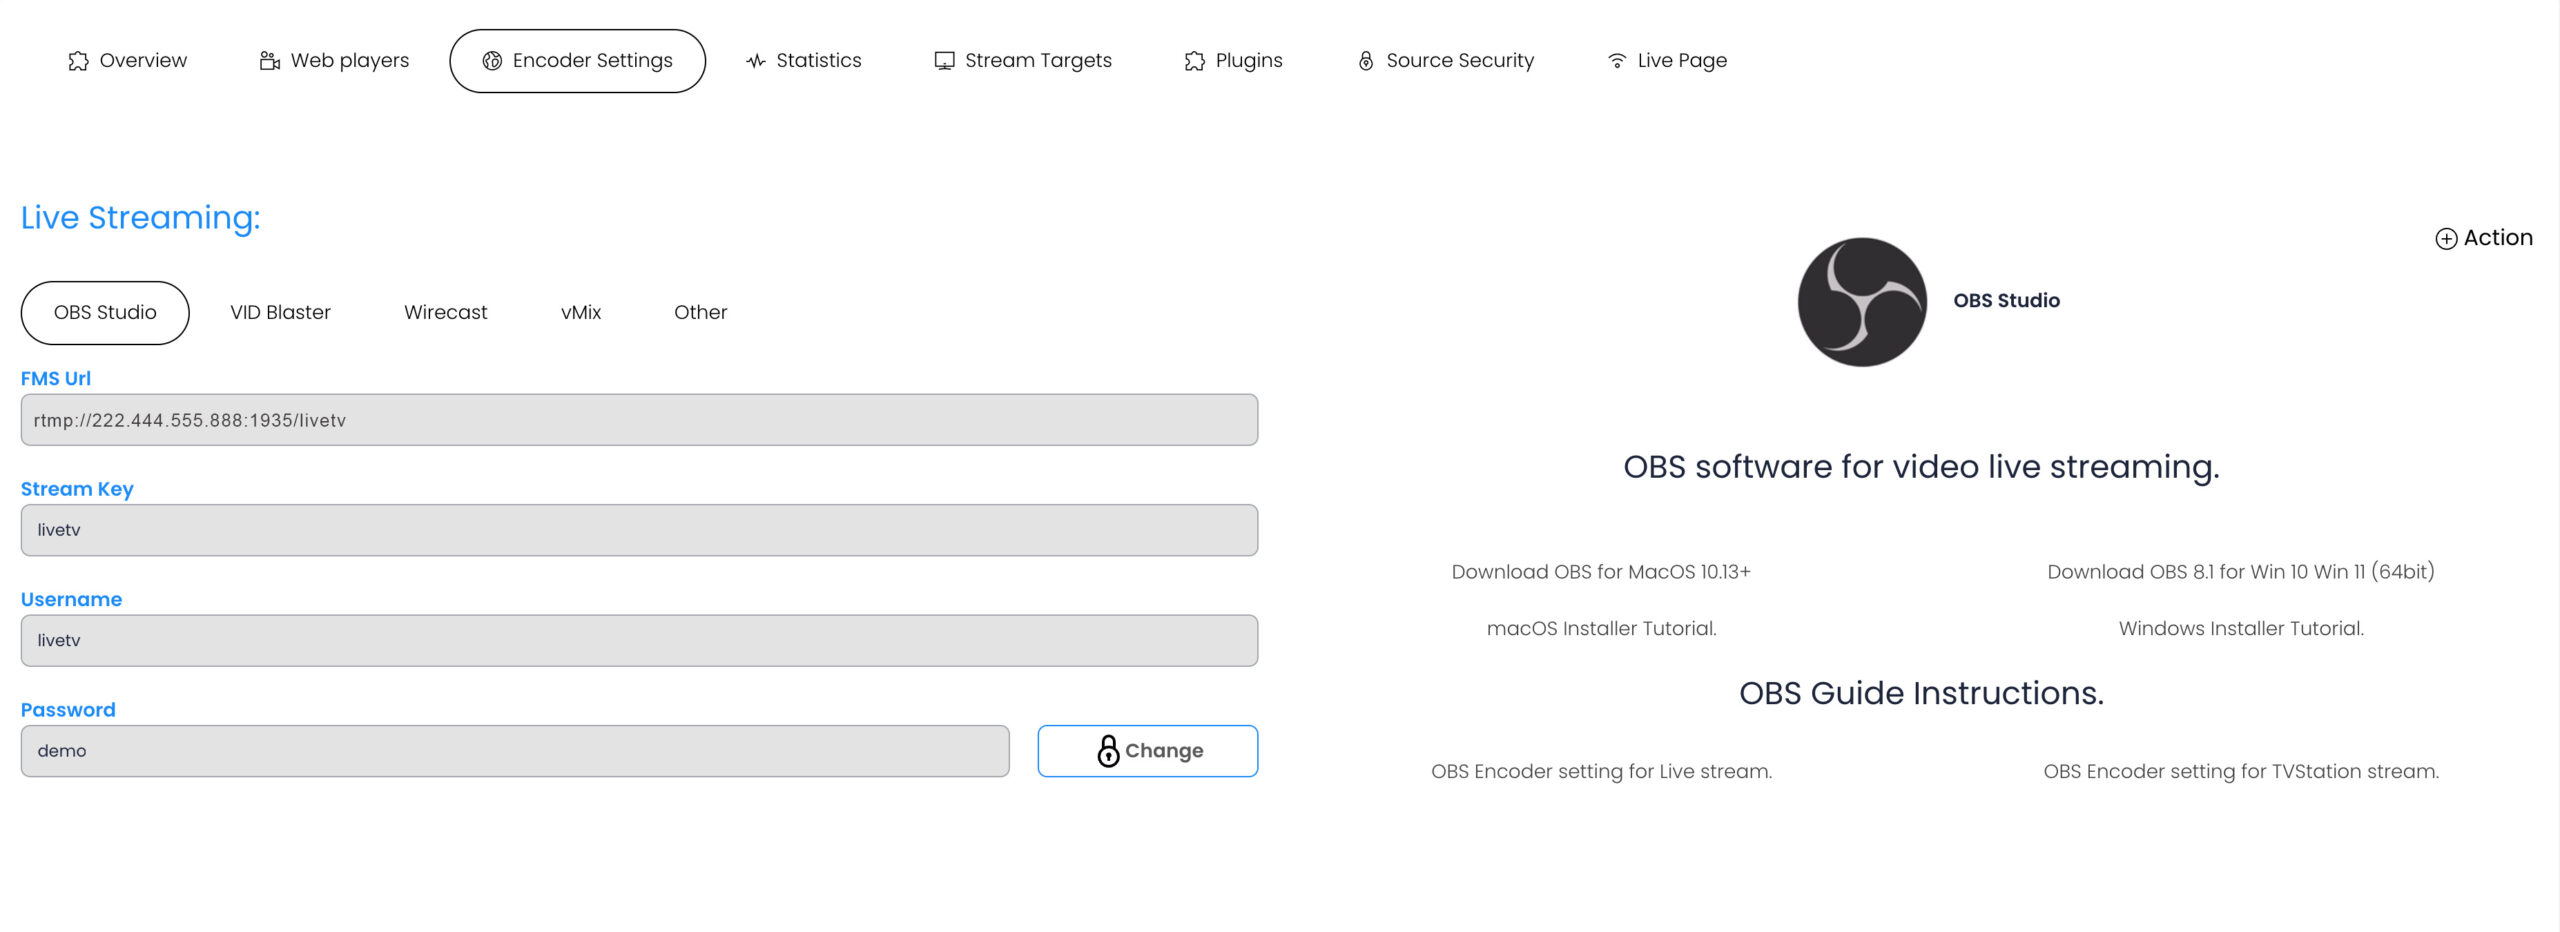
Task: Open the Overview tab
Action: 128,61
